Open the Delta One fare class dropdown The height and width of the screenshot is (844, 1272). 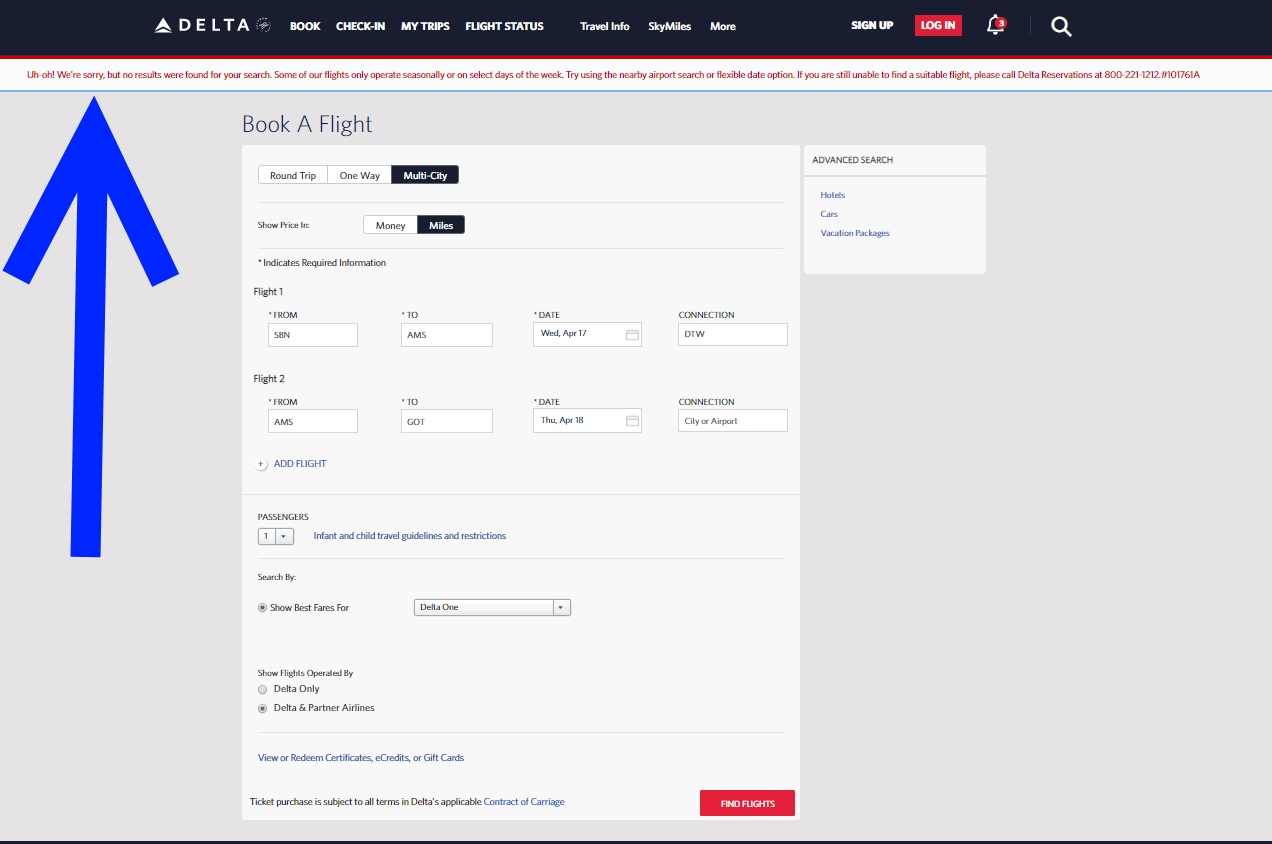[561, 607]
